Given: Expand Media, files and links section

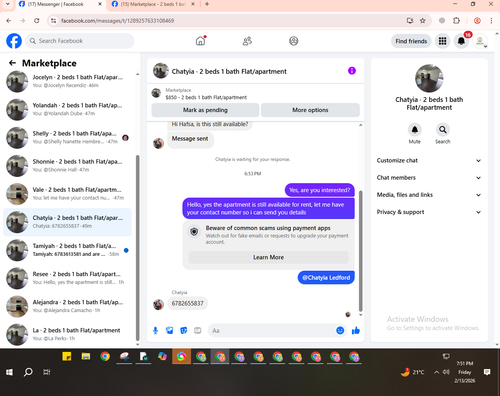Looking at the screenshot, I should click(x=429, y=195).
